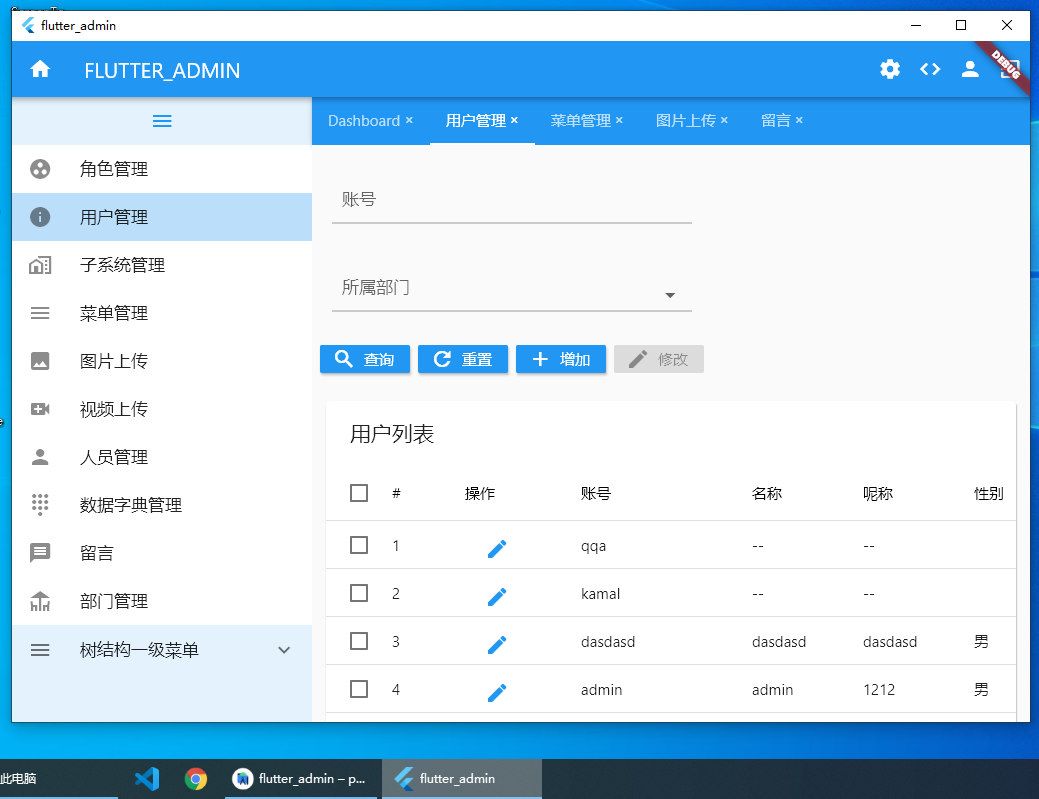This screenshot has width=1039, height=799.
Task: Click the 角色管理 sidebar icon
Action: (x=40, y=169)
